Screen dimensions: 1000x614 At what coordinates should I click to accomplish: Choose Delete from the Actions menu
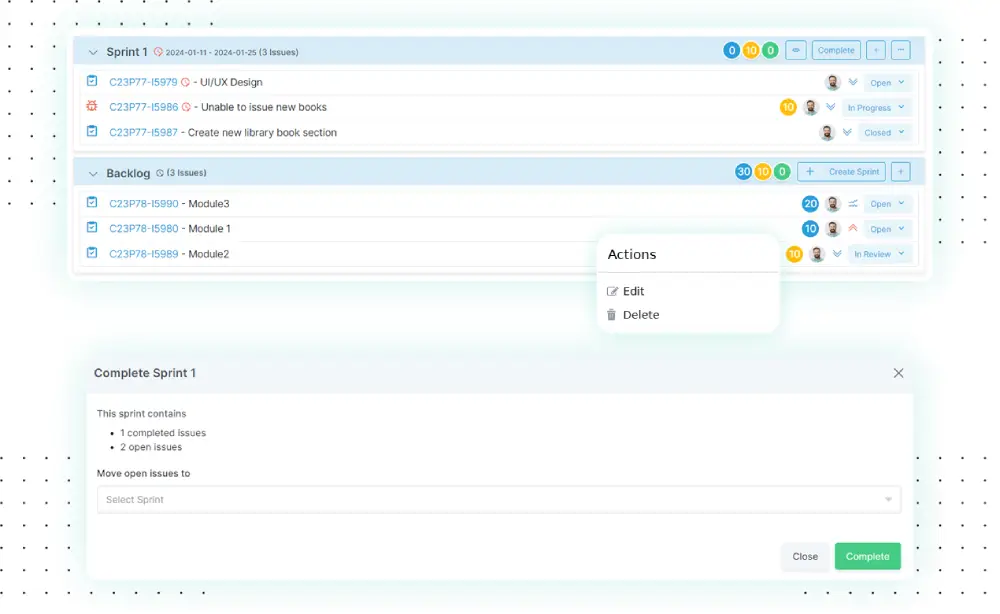[x=640, y=314]
